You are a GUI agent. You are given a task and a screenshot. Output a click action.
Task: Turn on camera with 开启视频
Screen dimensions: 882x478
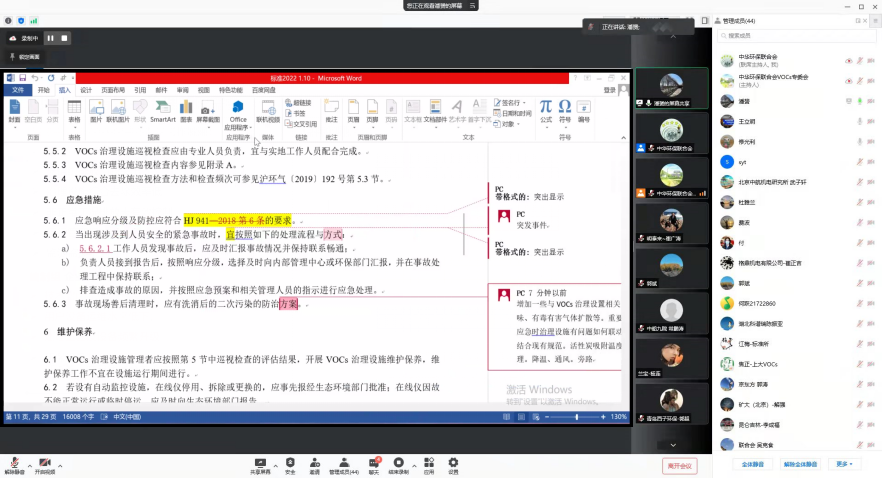click(45, 466)
